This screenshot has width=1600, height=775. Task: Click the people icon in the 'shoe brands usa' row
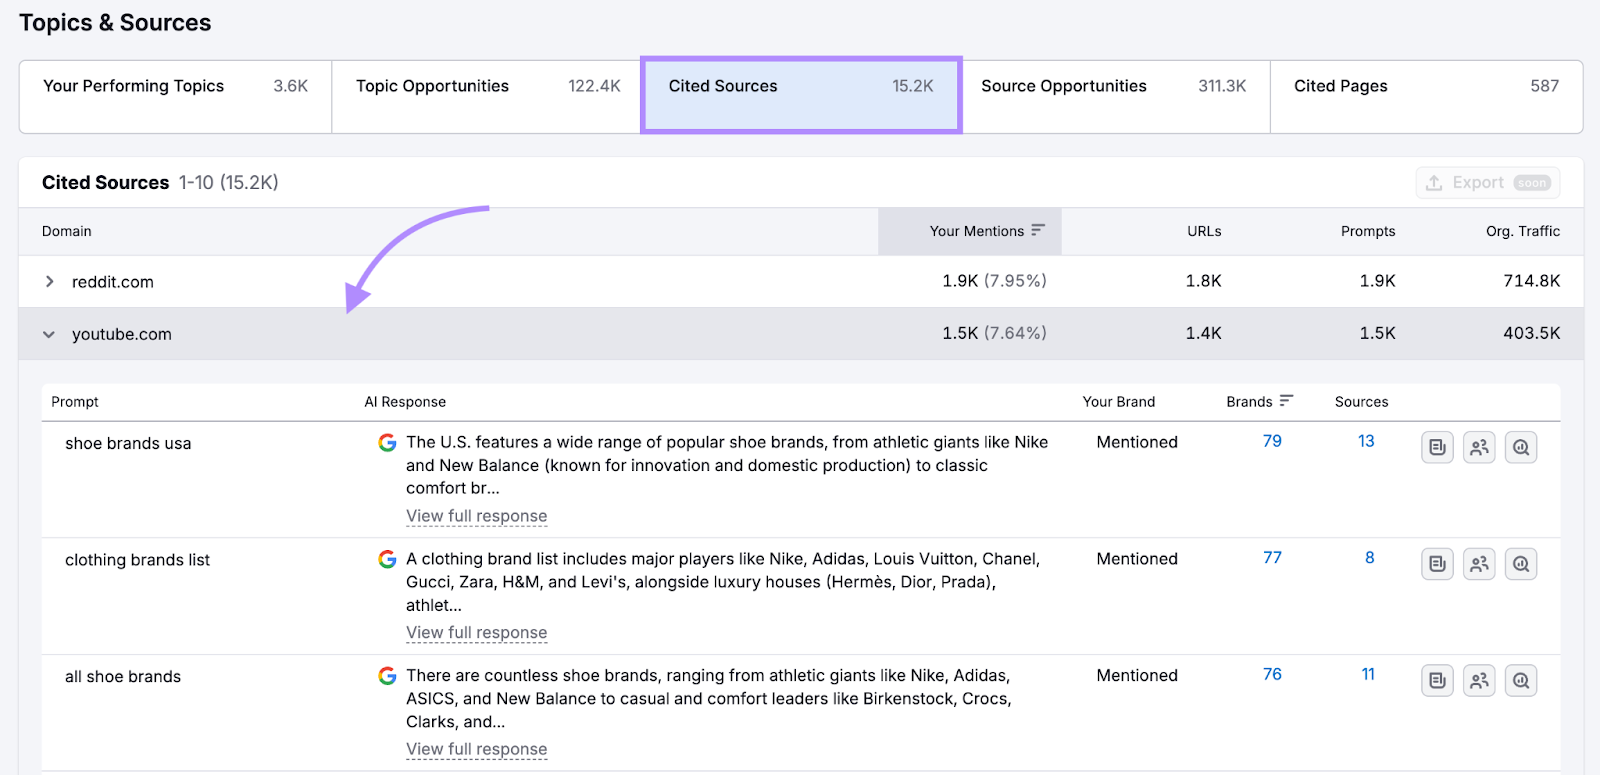point(1479,447)
